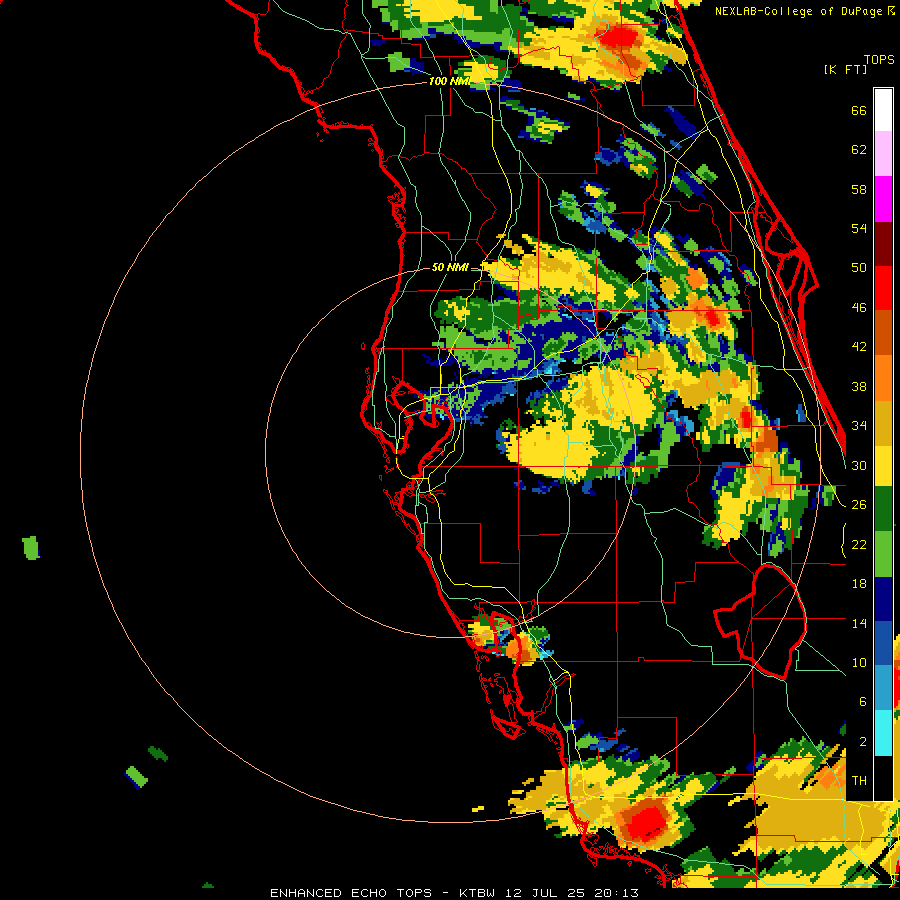This screenshot has width=900, height=900.
Task: Select the 2 legend value
Action: (x=863, y=741)
